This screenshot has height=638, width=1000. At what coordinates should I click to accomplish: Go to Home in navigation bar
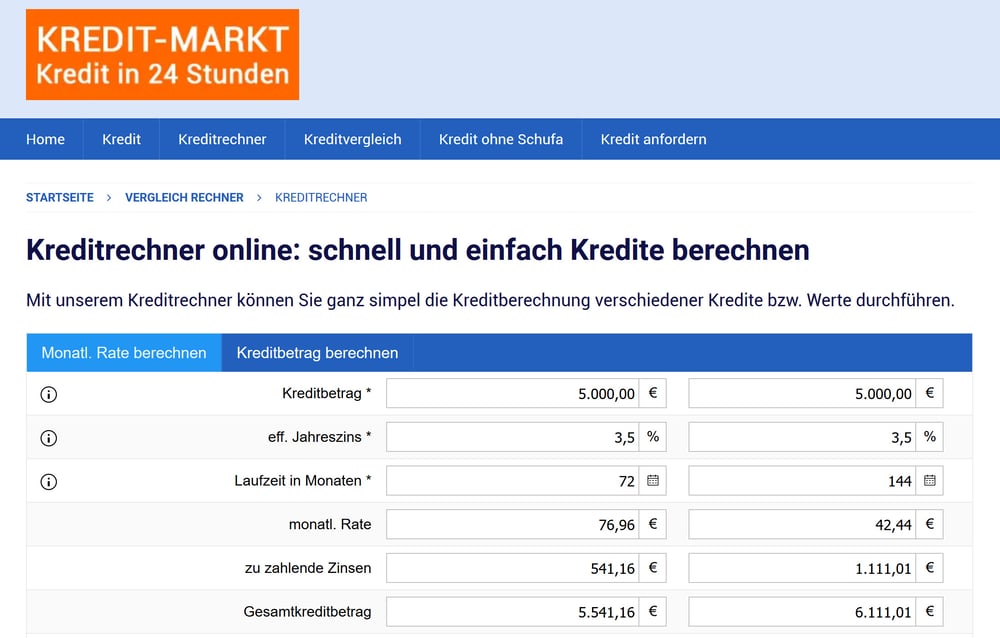pyautogui.click(x=45, y=139)
